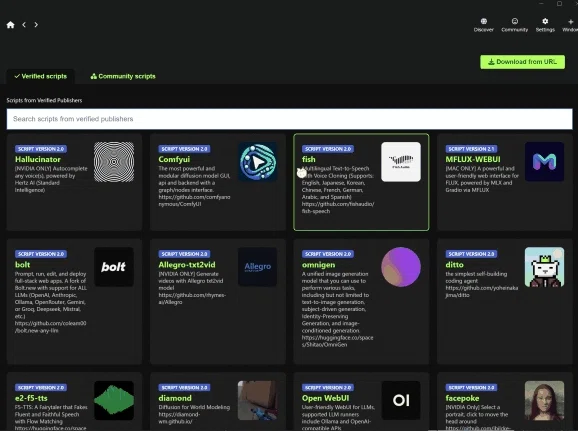This screenshot has height=431, width=578.
Task: Switch to the Verified scripts tab
Action: click(41, 76)
